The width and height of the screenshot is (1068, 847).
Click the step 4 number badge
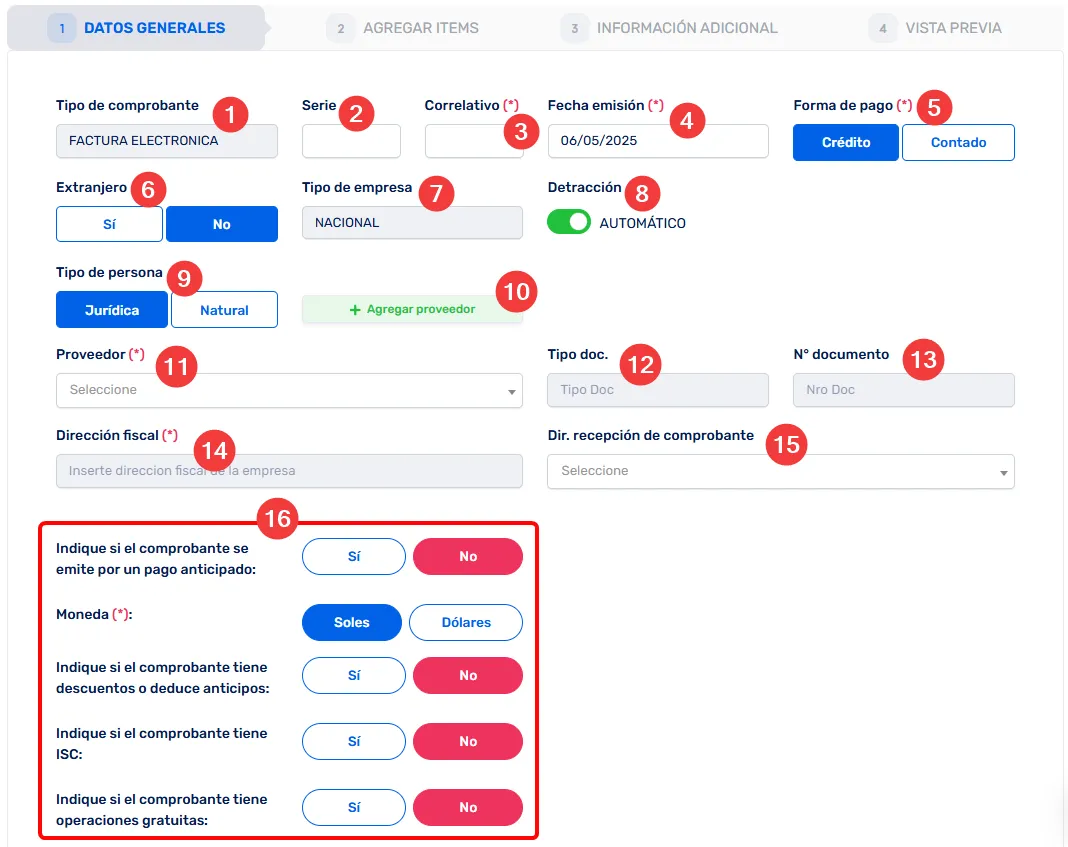(x=883, y=28)
